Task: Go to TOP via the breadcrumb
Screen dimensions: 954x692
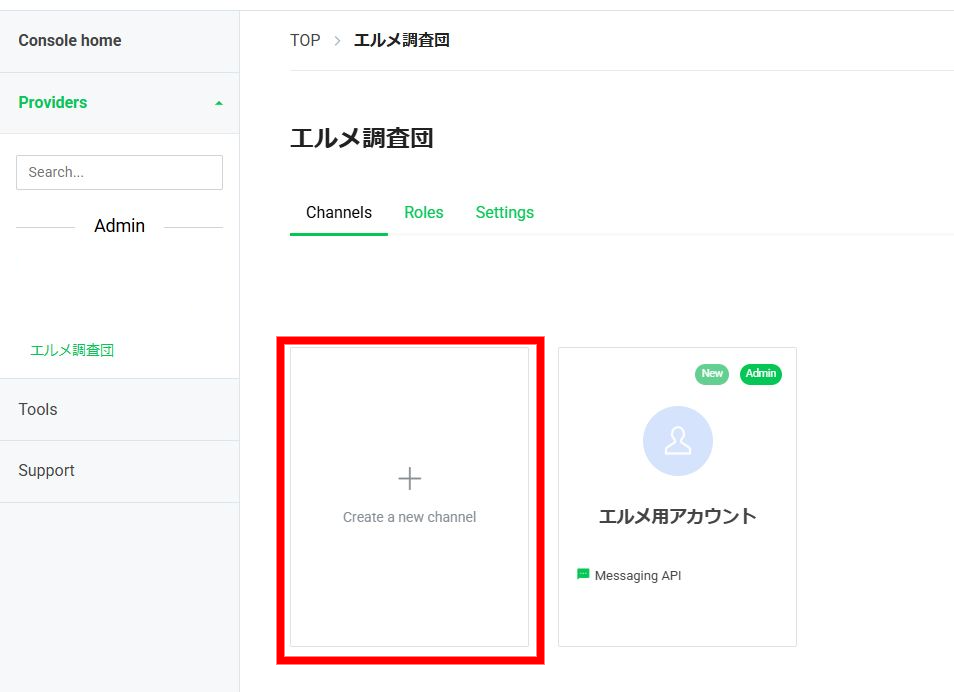Action: [x=305, y=41]
